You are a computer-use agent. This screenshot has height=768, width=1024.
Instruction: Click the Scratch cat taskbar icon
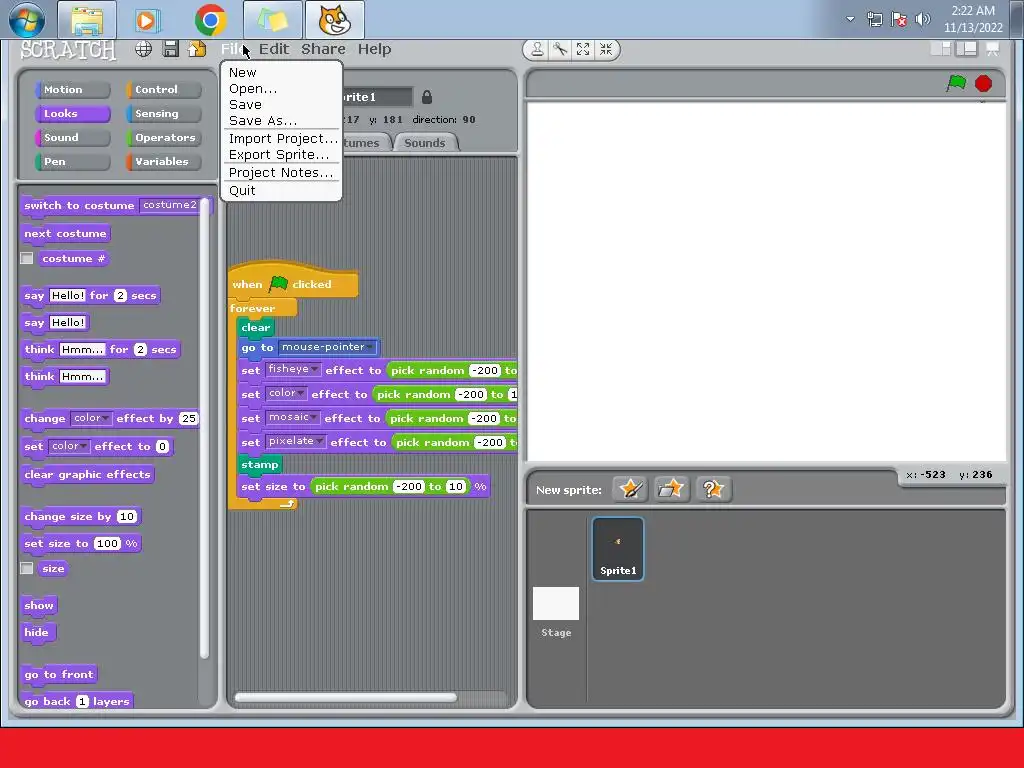(x=334, y=20)
